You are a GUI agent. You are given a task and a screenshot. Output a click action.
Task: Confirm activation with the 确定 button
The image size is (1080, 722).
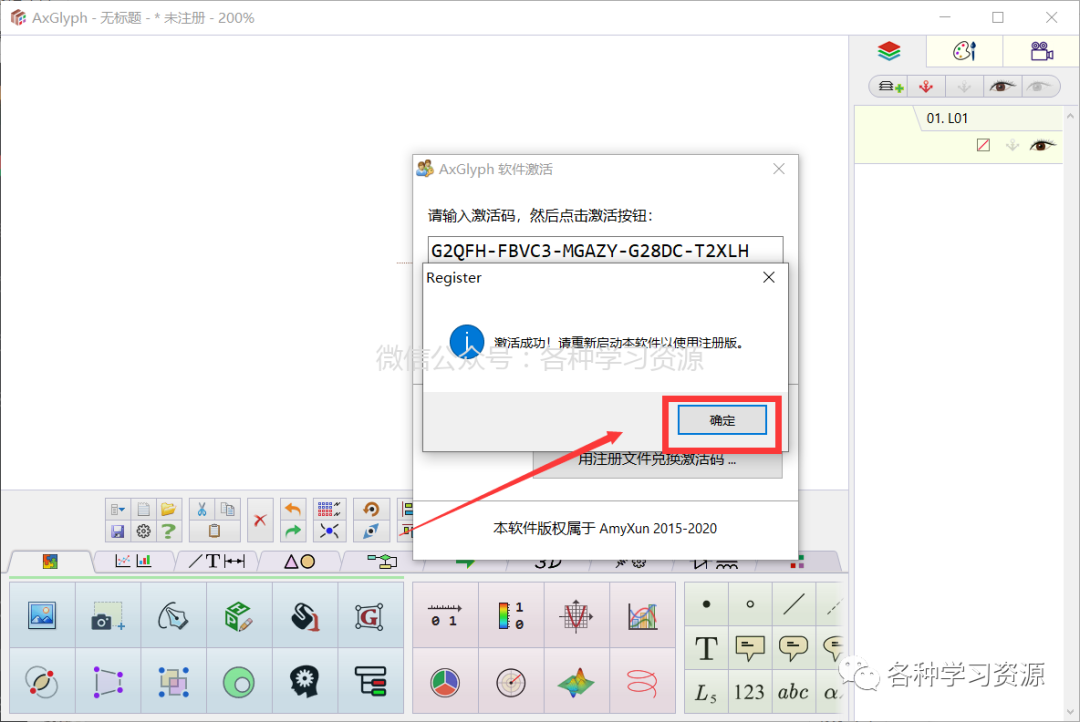tap(722, 420)
